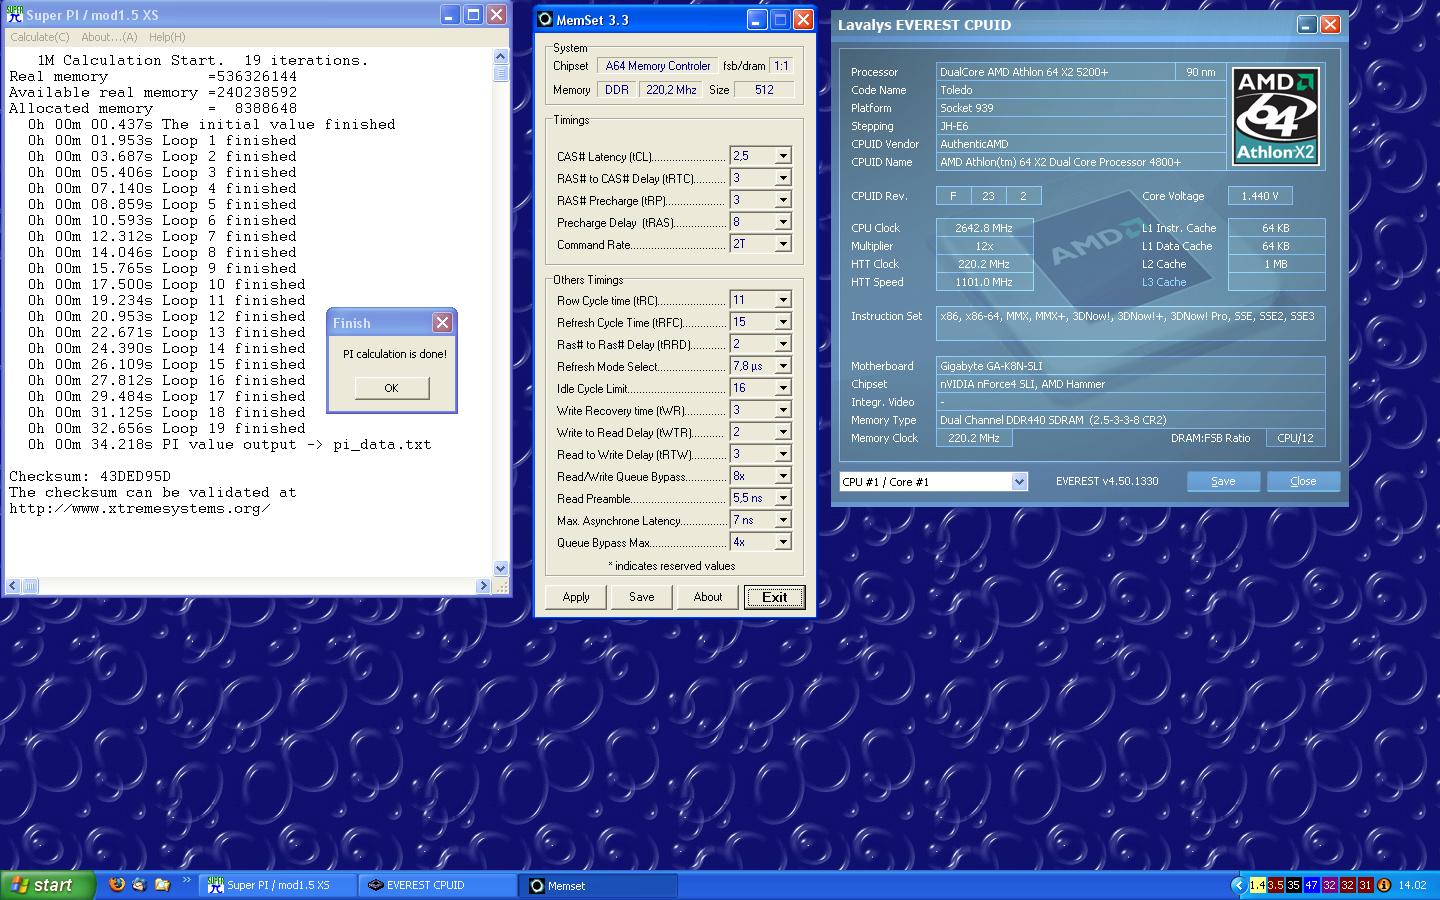Click the Super PI horizontal scrollbar right arrow

(485, 586)
